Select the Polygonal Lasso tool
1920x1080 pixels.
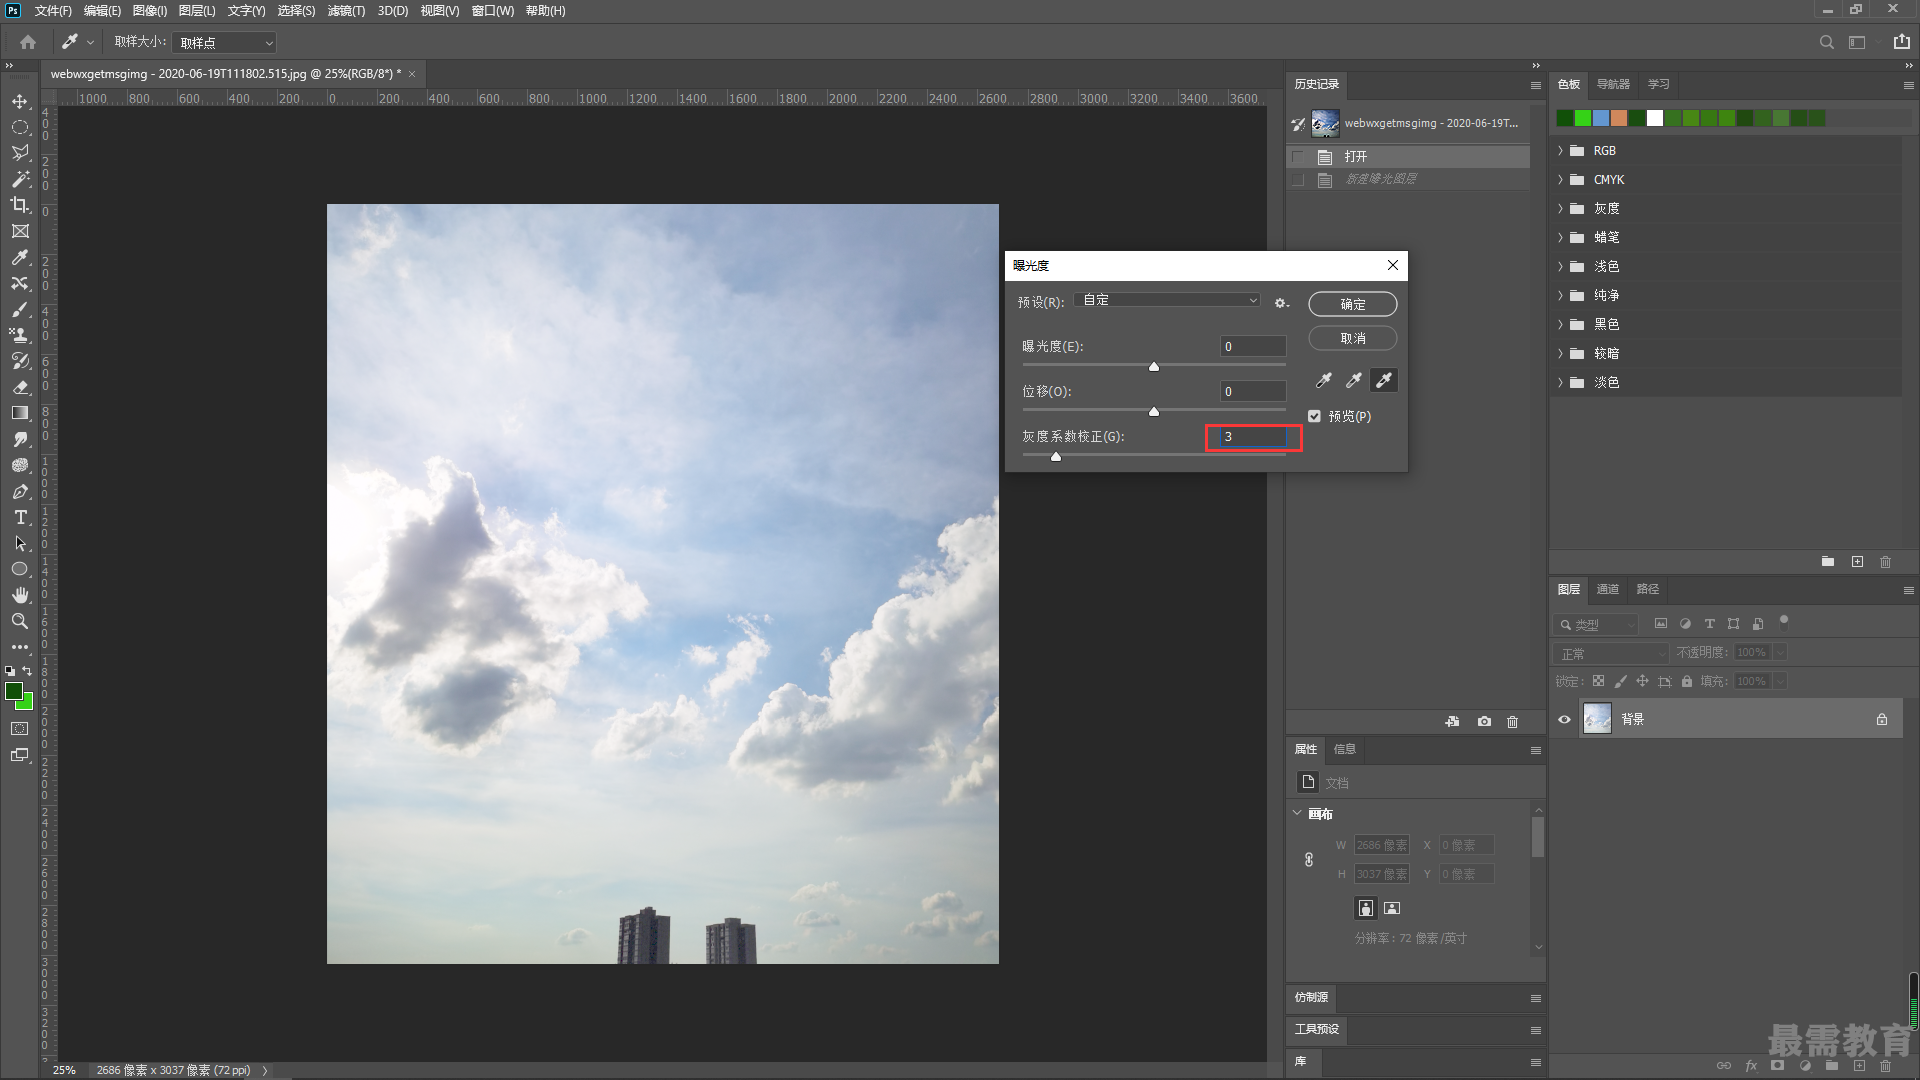pos(20,153)
